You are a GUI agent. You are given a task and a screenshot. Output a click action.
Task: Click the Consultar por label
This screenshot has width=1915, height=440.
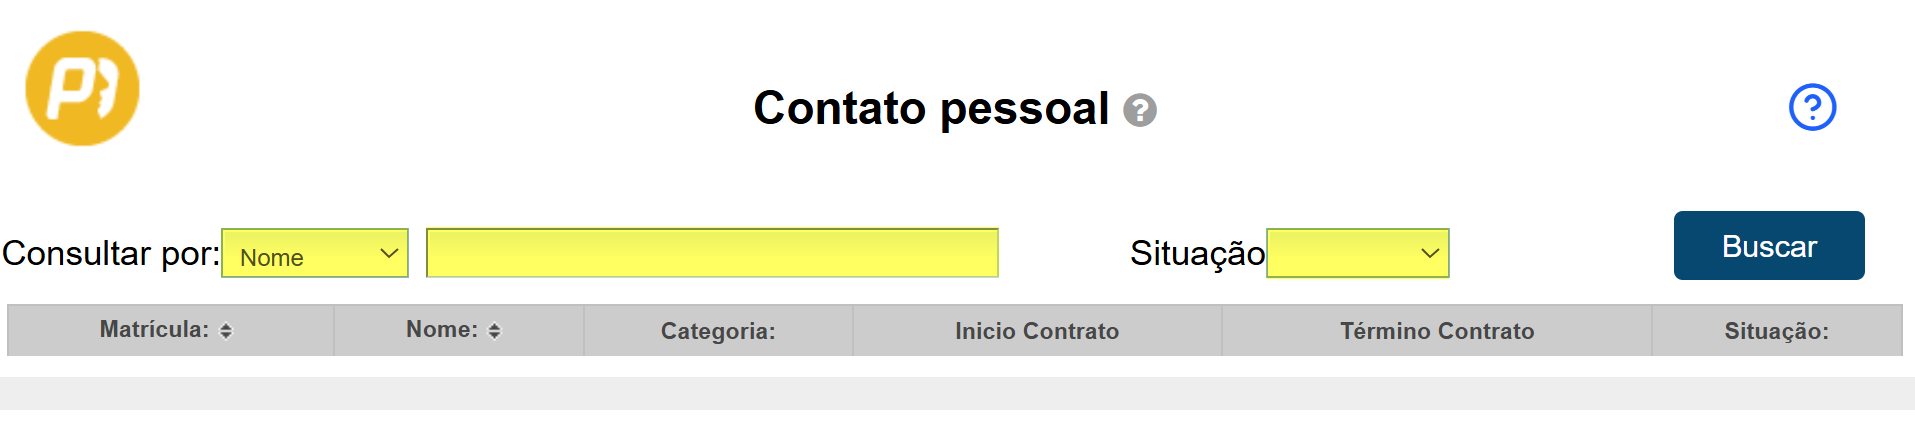(x=110, y=254)
